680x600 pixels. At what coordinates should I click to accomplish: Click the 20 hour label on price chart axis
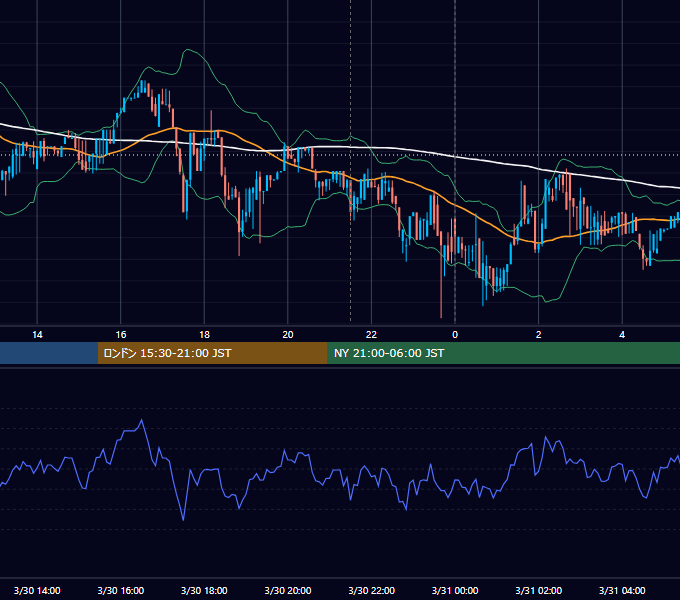click(288, 335)
